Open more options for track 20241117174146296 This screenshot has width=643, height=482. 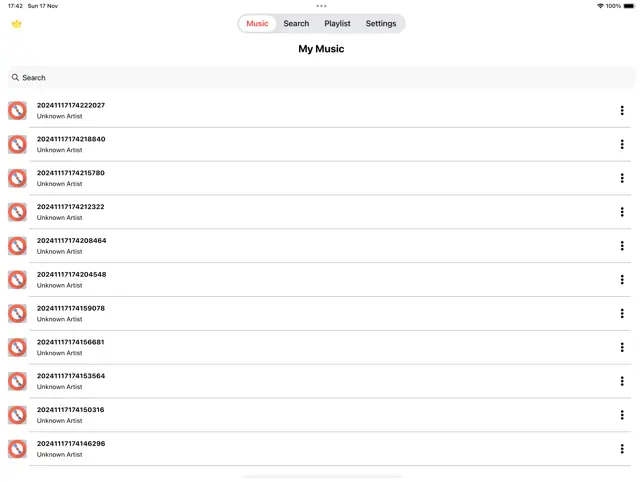click(x=622, y=449)
